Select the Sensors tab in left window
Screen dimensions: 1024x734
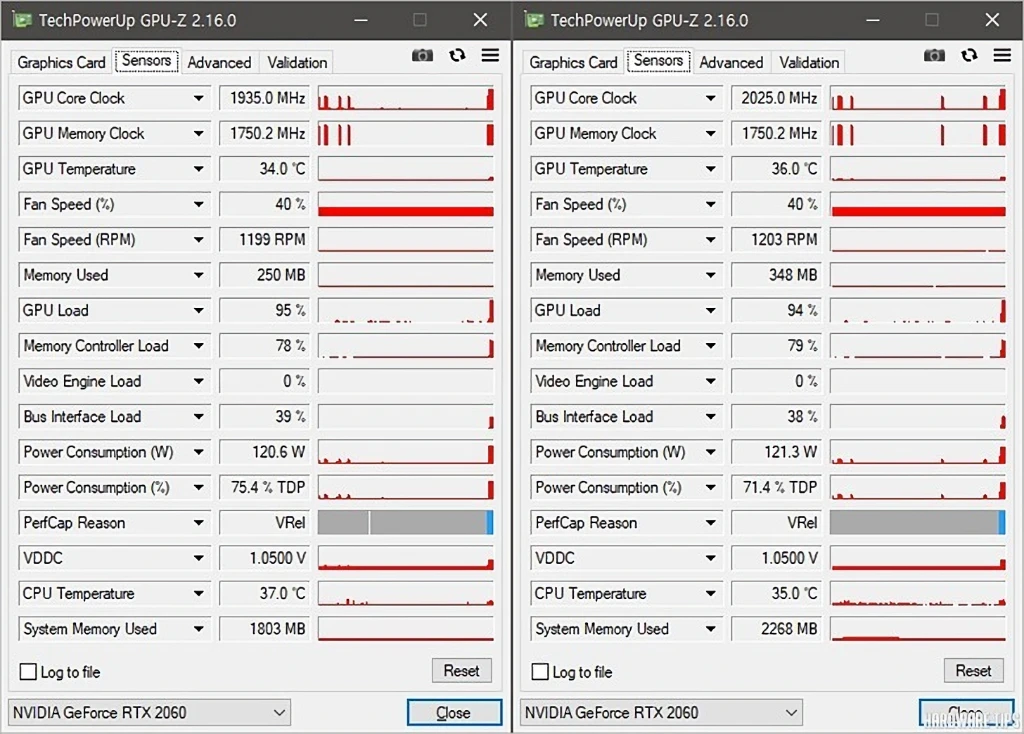click(x=146, y=61)
